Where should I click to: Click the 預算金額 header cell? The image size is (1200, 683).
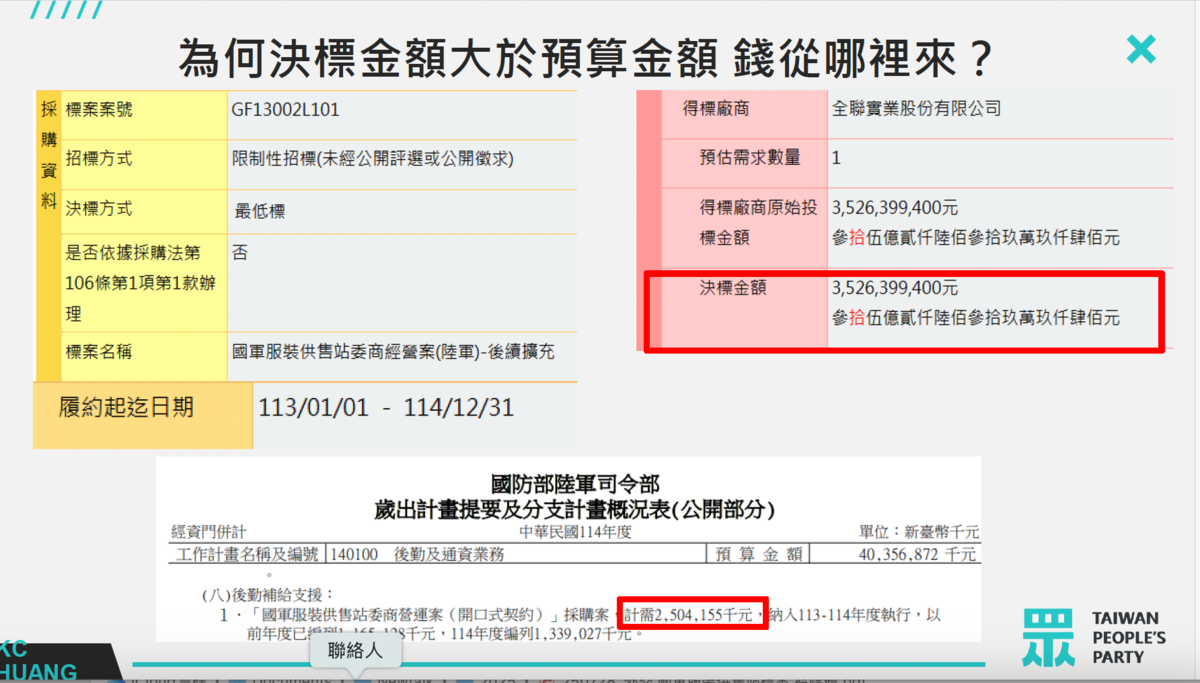click(x=759, y=554)
